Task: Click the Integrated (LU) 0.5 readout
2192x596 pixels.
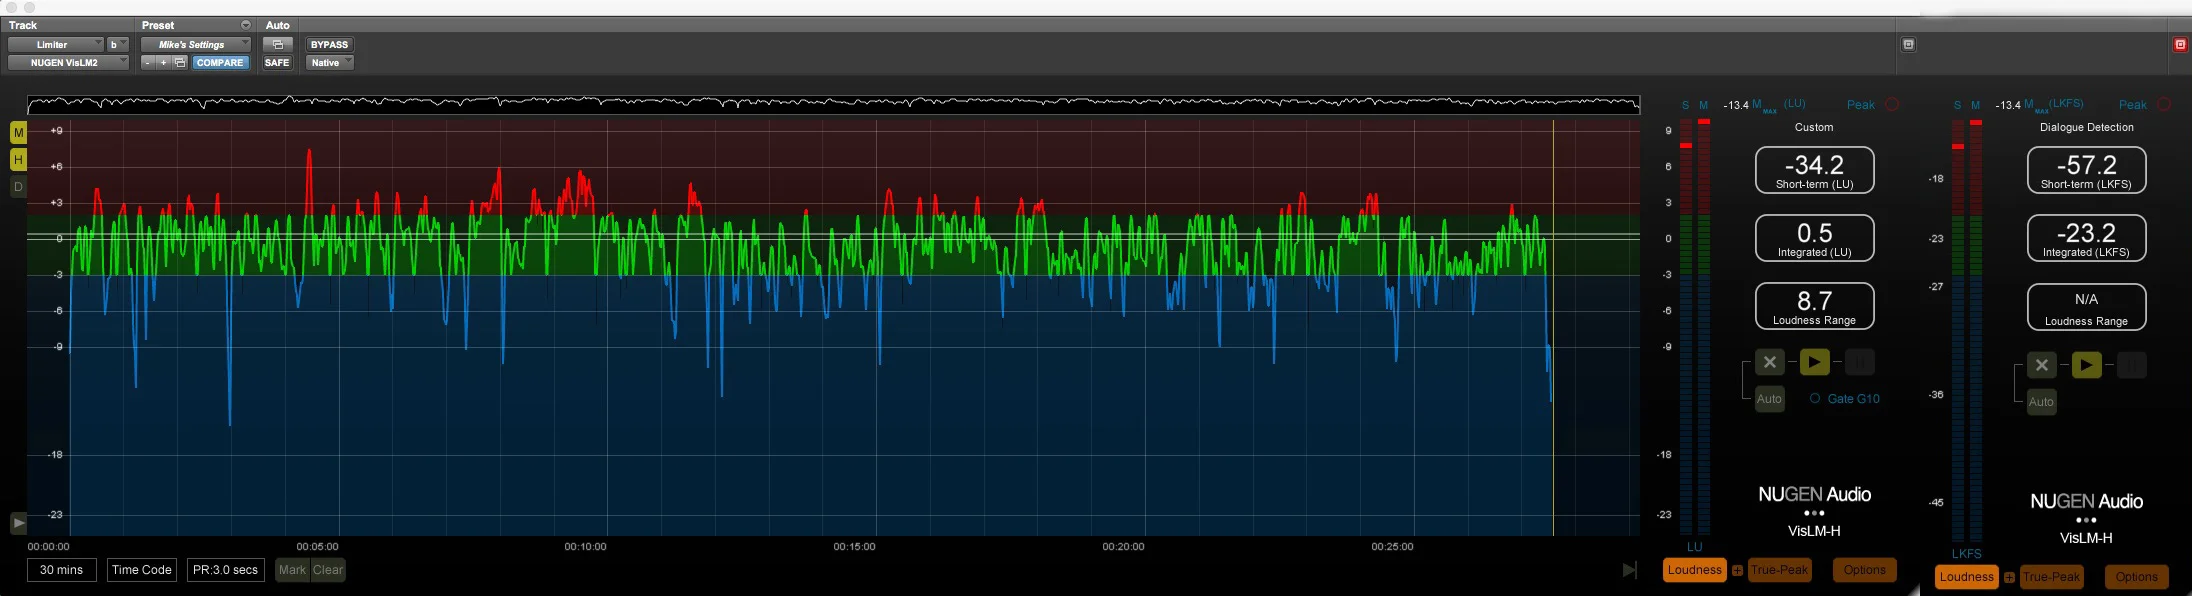Action: [x=1814, y=238]
